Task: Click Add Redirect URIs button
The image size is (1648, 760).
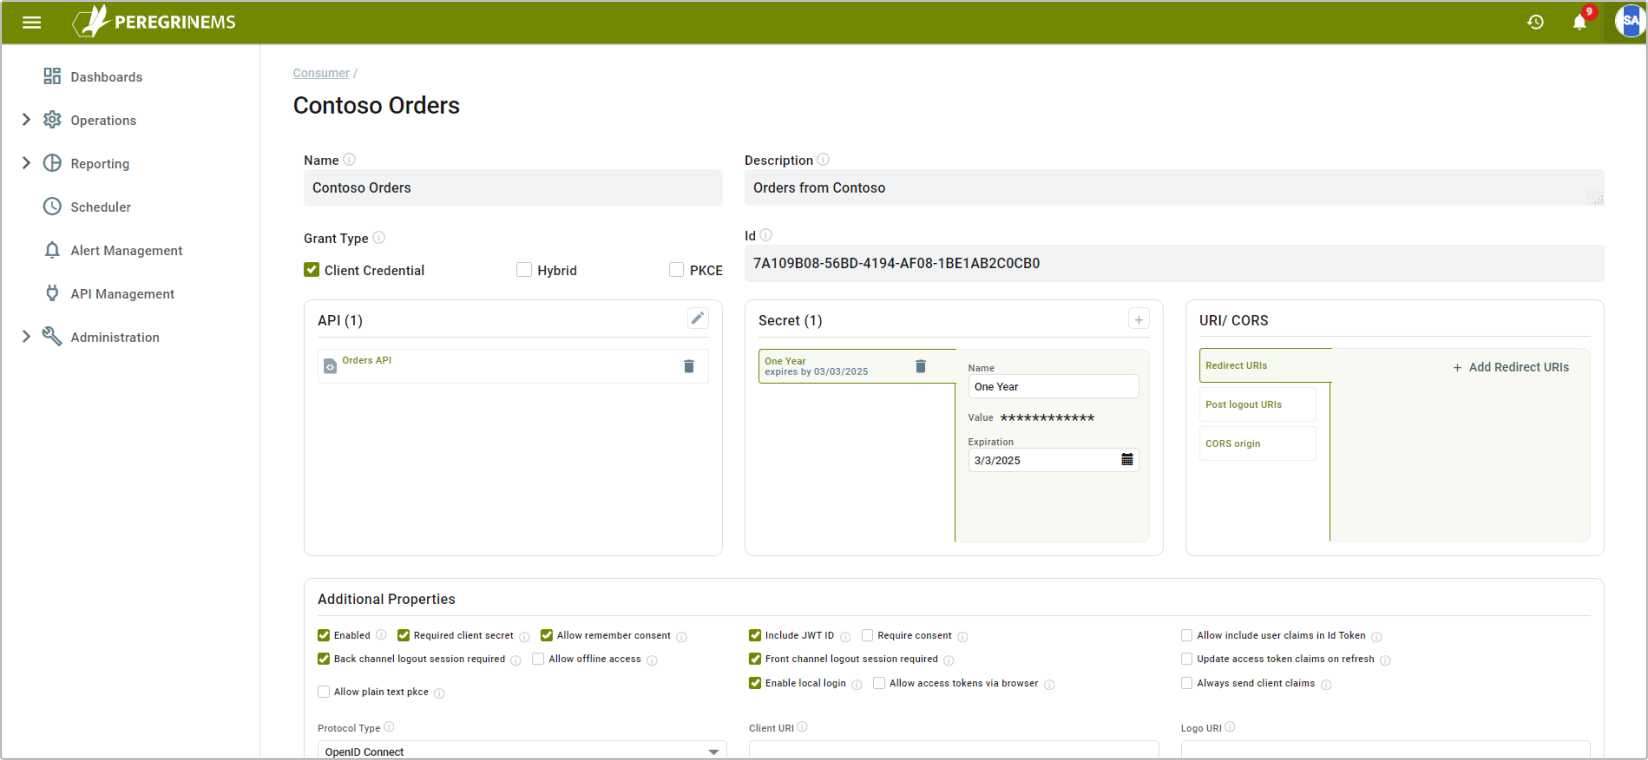Action: point(1510,367)
